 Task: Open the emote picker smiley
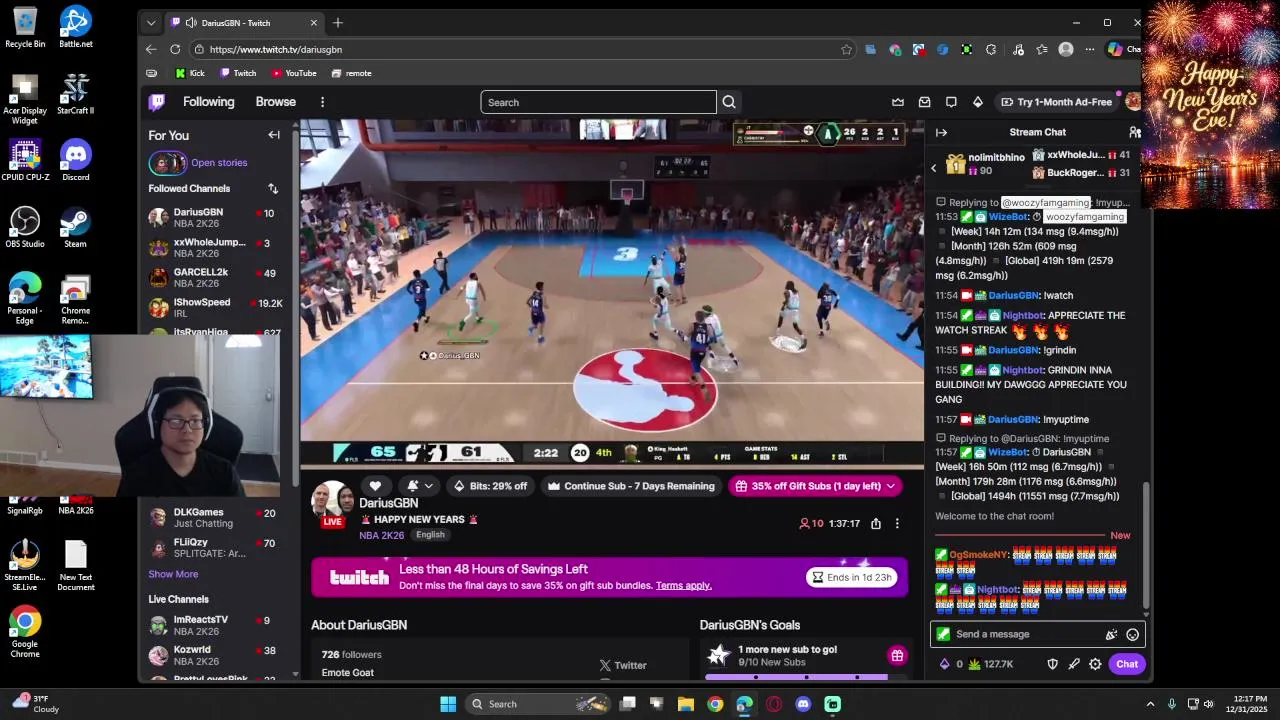[1132, 634]
